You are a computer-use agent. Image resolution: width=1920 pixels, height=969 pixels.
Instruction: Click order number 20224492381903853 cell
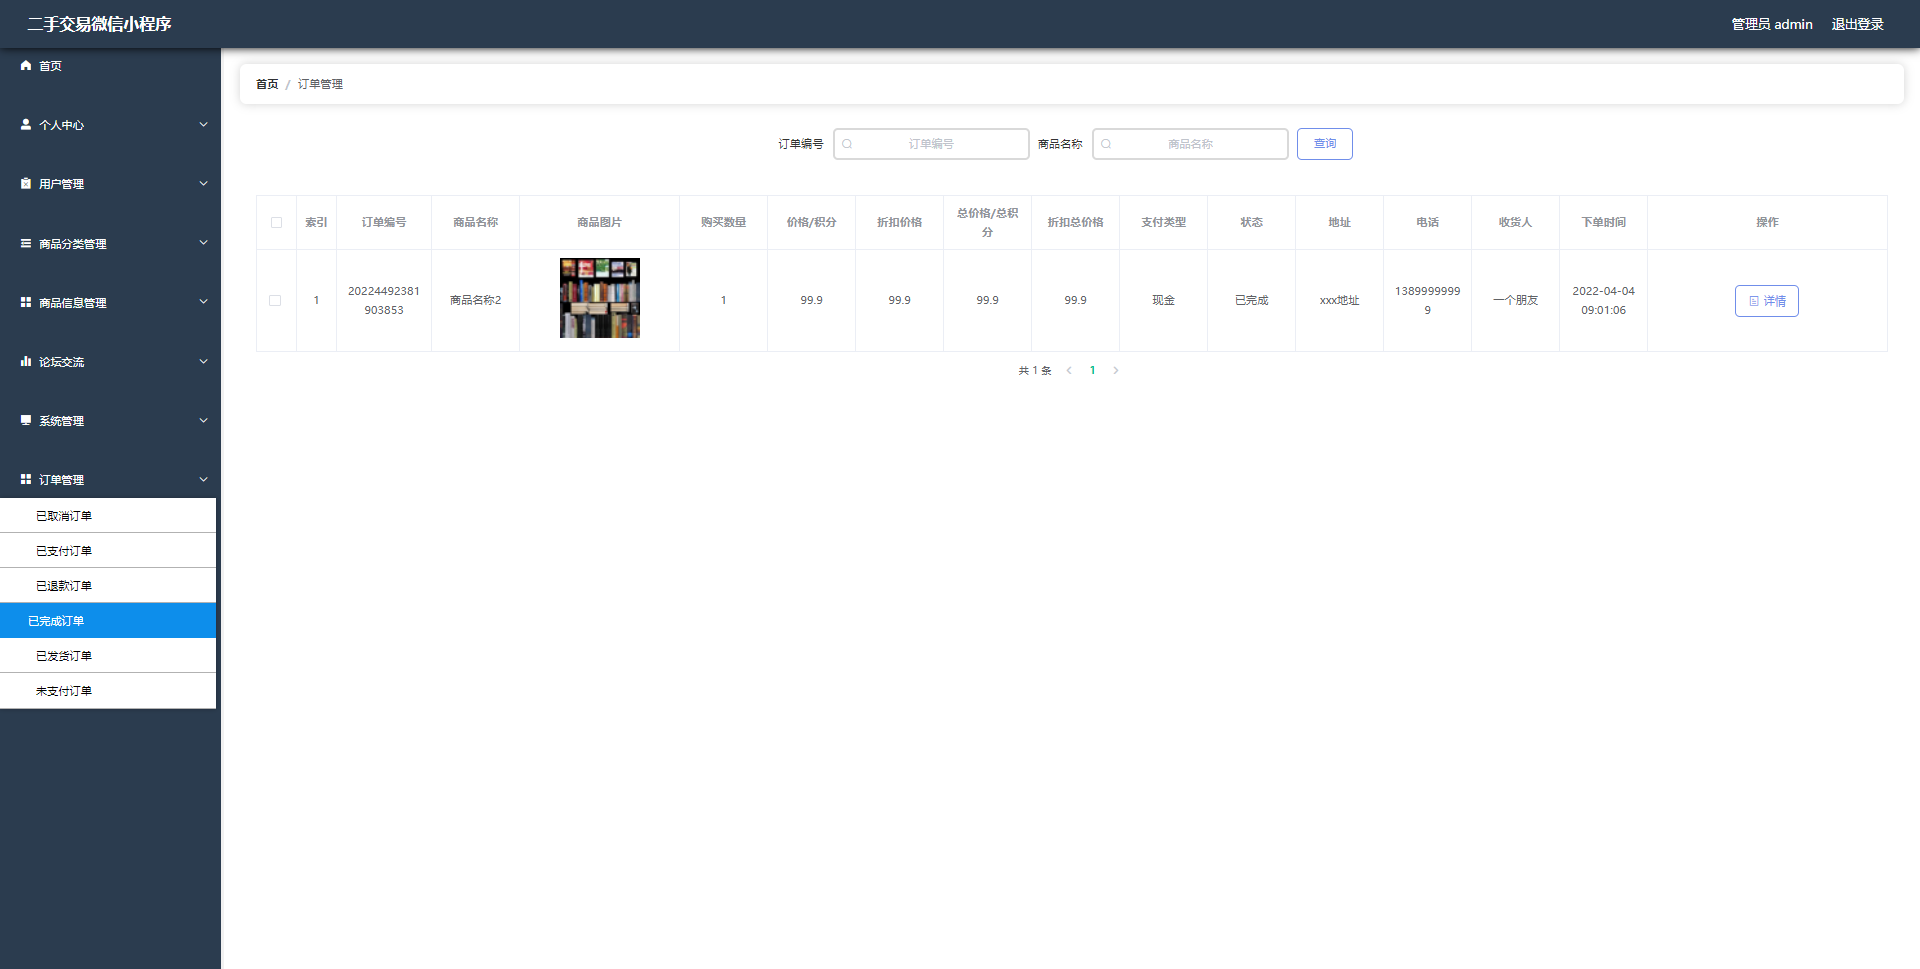(x=384, y=300)
